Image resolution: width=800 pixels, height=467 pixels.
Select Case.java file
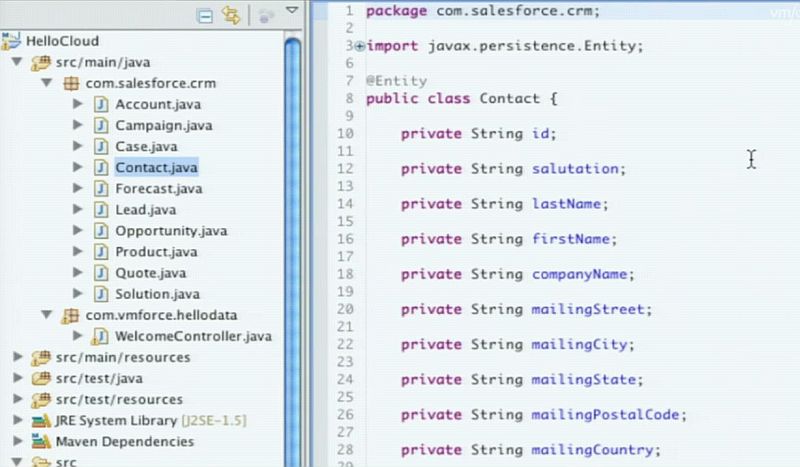pyautogui.click(x=146, y=146)
